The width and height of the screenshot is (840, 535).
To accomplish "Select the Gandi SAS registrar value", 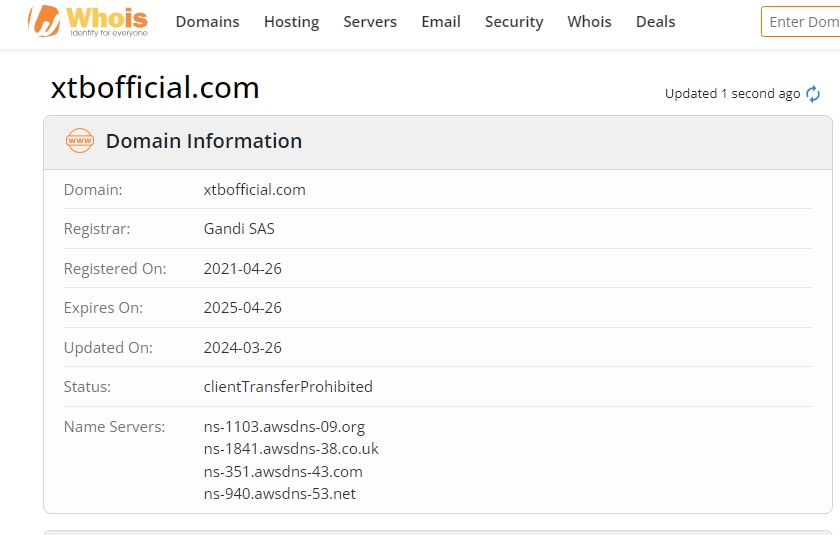I will click(x=239, y=229).
